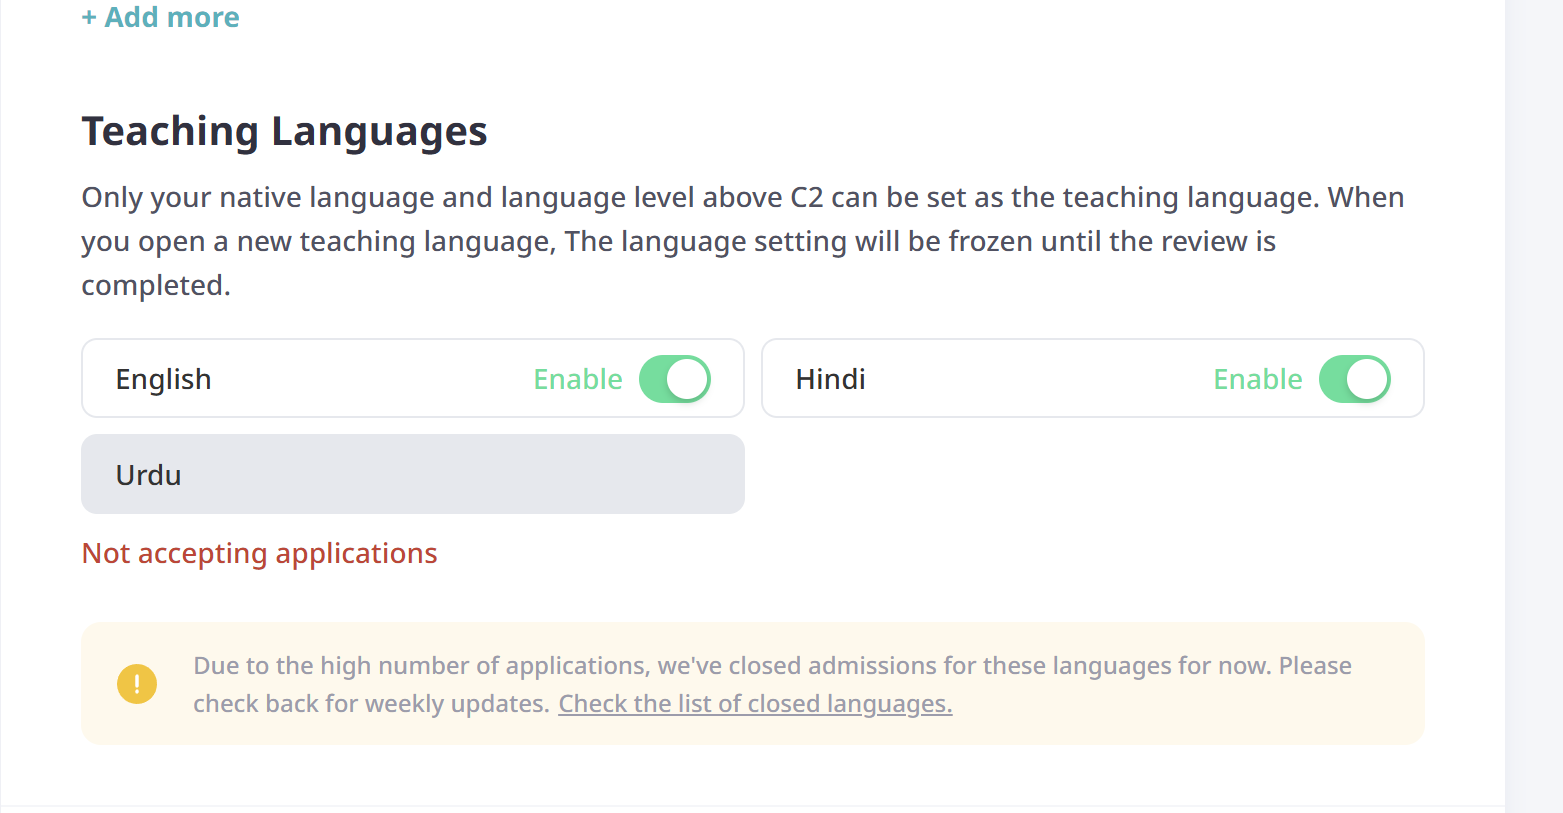Click the Hindi language name in its card
Image resolution: width=1563 pixels, height=813 pixels.
[x=830, y=379]
